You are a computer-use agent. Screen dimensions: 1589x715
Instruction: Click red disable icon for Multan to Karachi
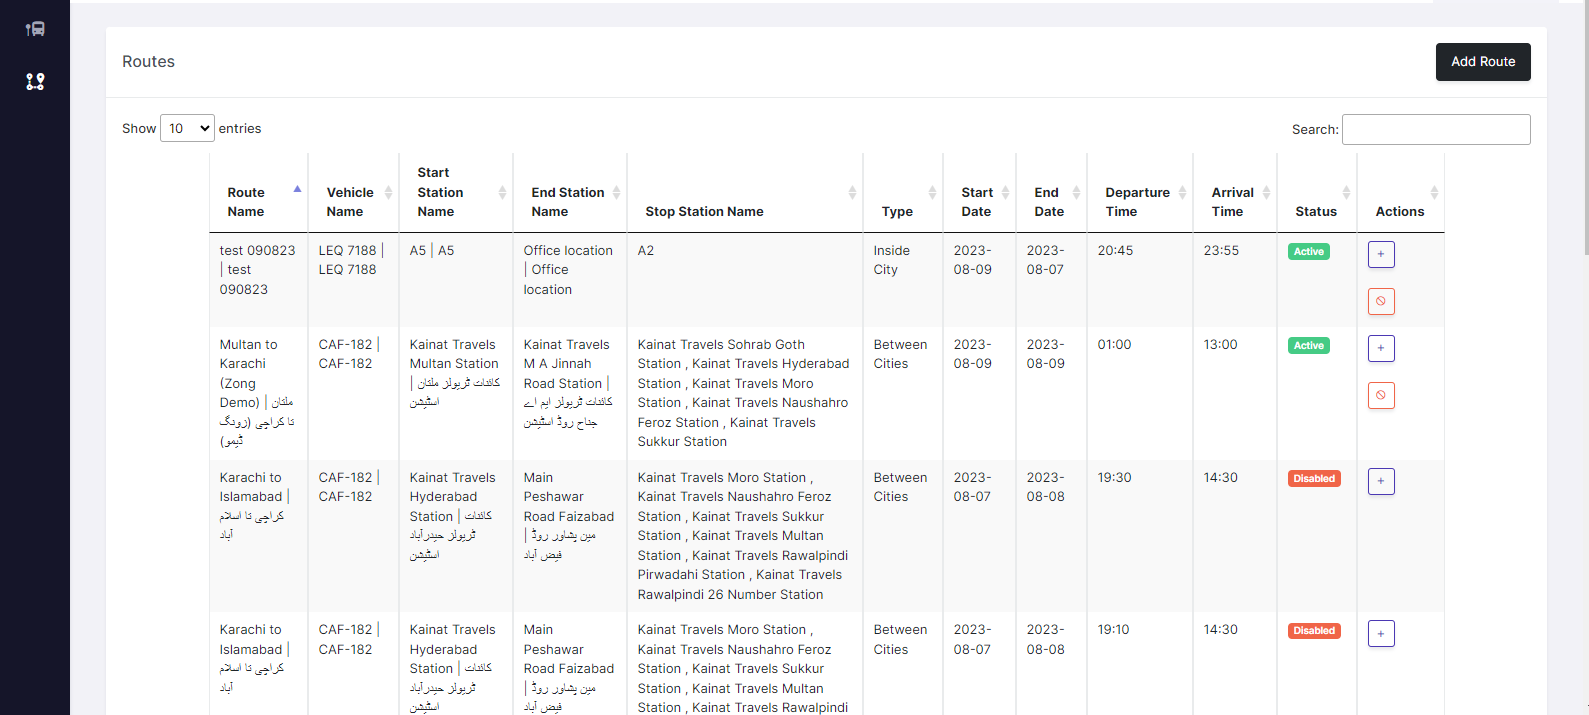click(x=1381, y=395)
